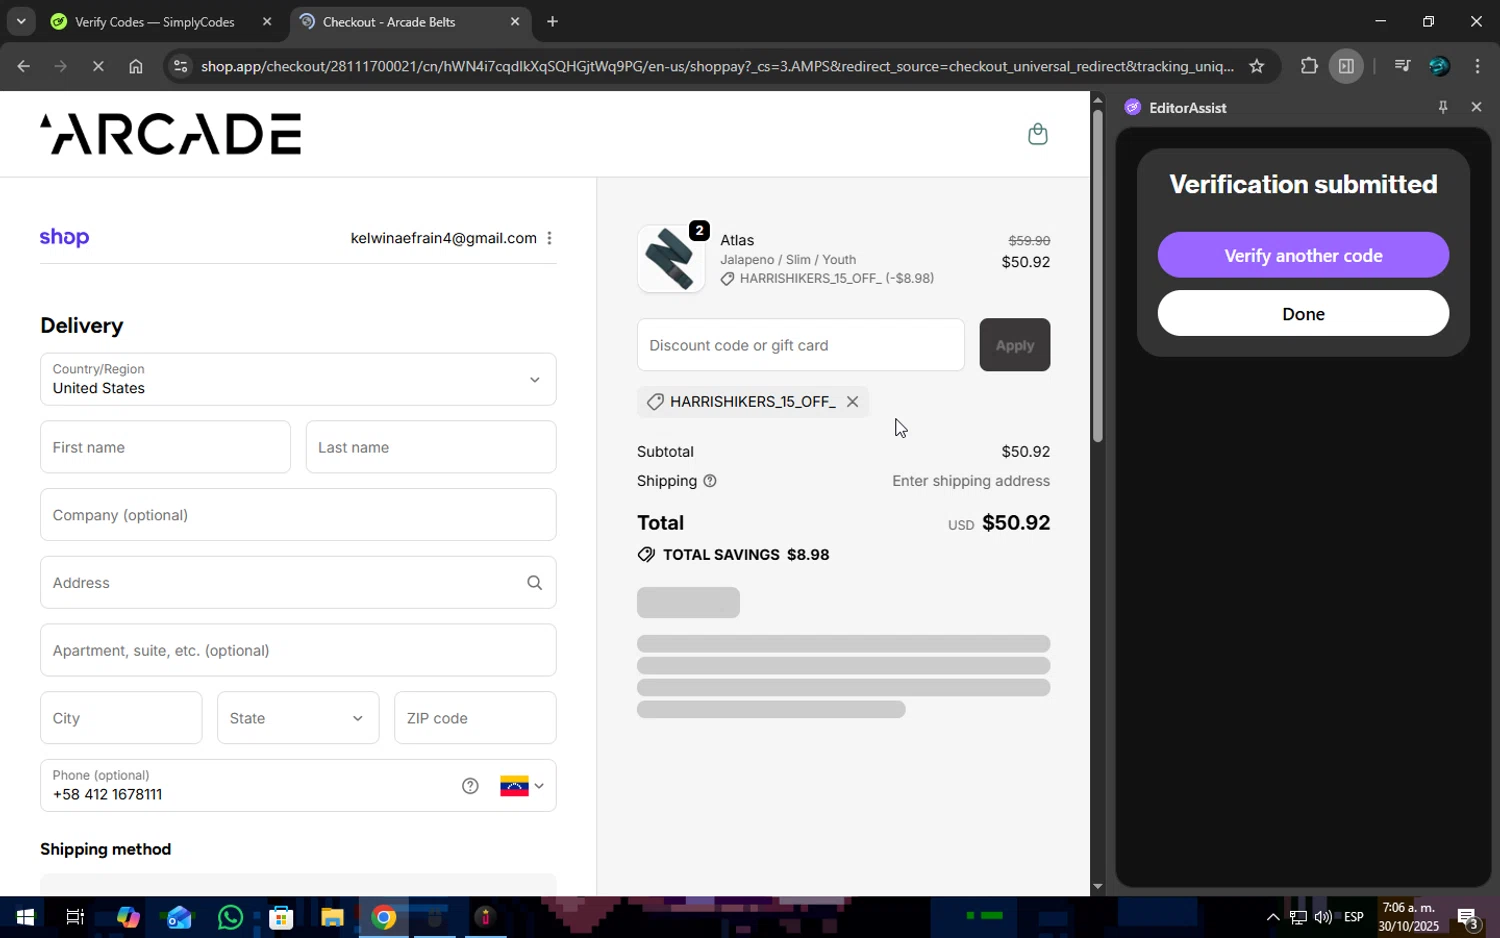Focus the Last name field

pos(430,447)
